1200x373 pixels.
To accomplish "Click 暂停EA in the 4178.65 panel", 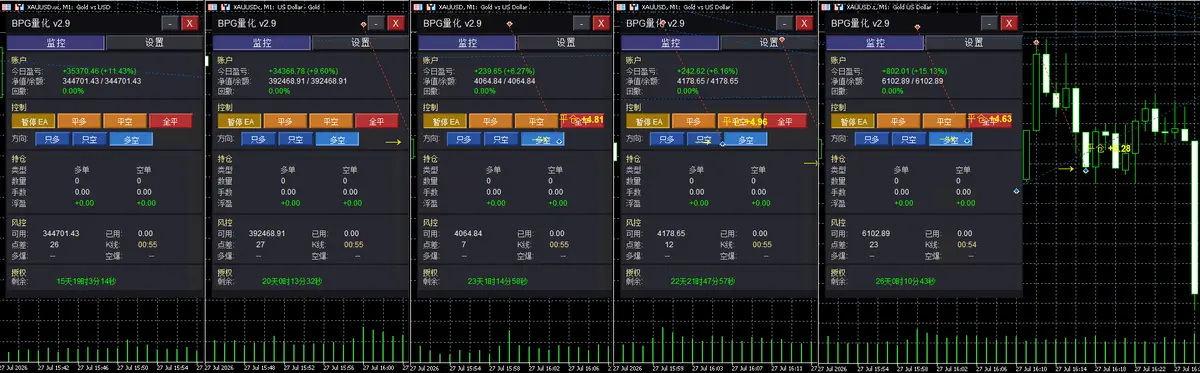I will (648, 121).
